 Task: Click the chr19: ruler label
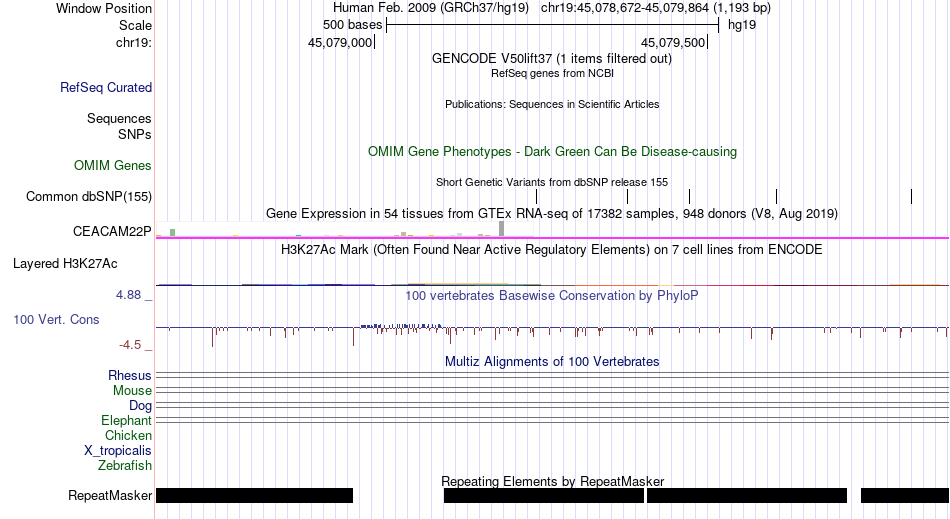pos(134,42)
